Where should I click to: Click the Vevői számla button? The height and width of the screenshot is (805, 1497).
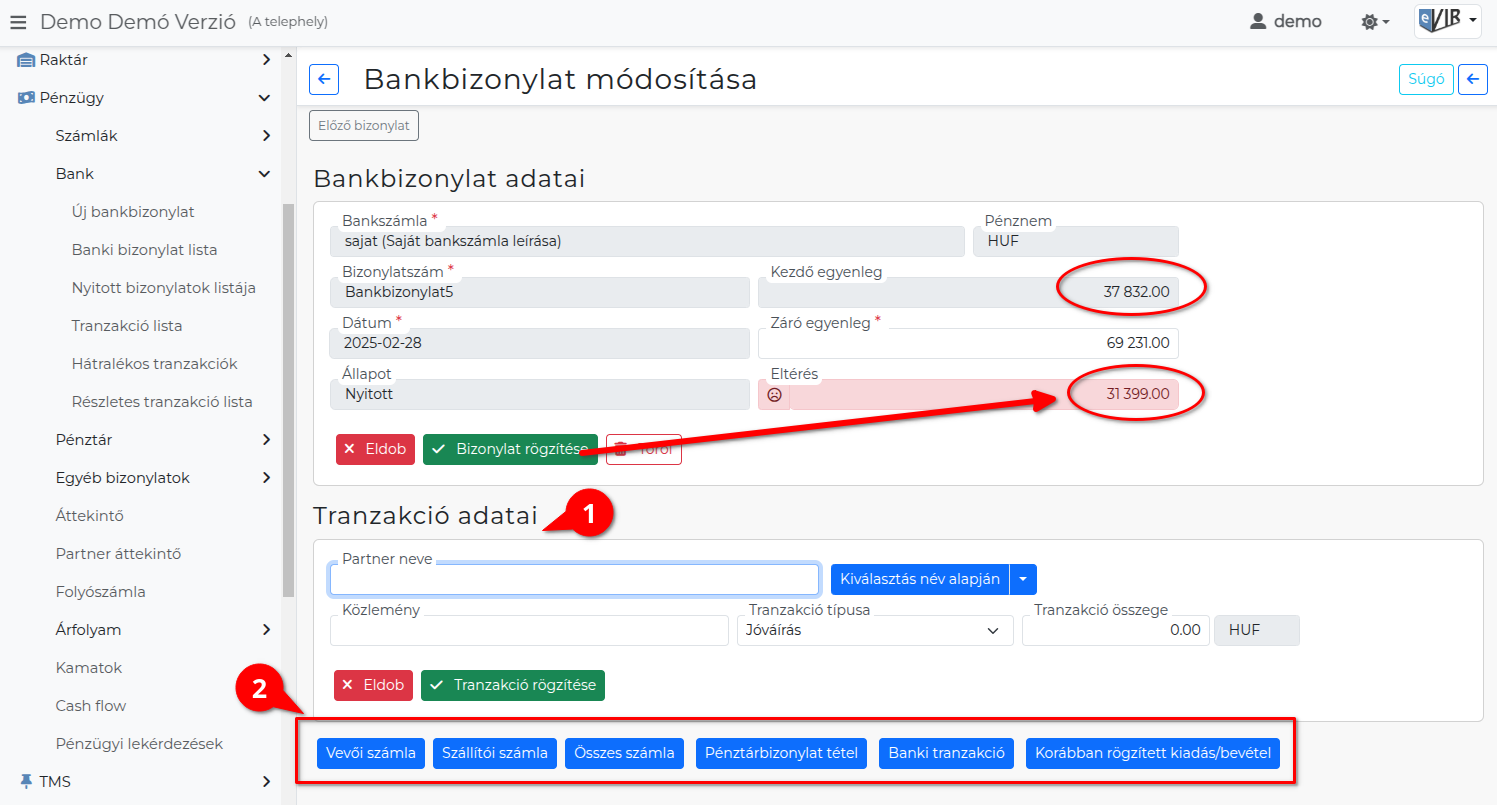[x=371, y=753]
